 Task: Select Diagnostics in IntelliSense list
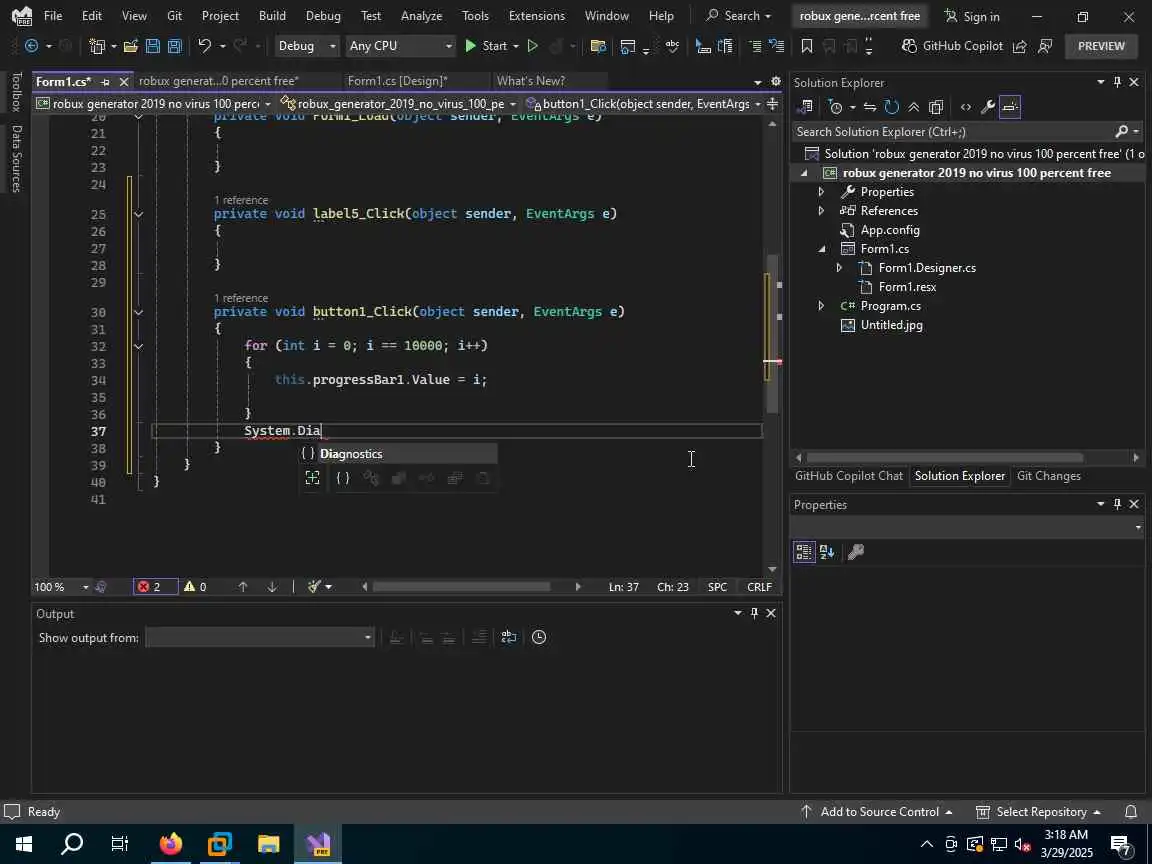pyautogui.click(x=398, y=454)
